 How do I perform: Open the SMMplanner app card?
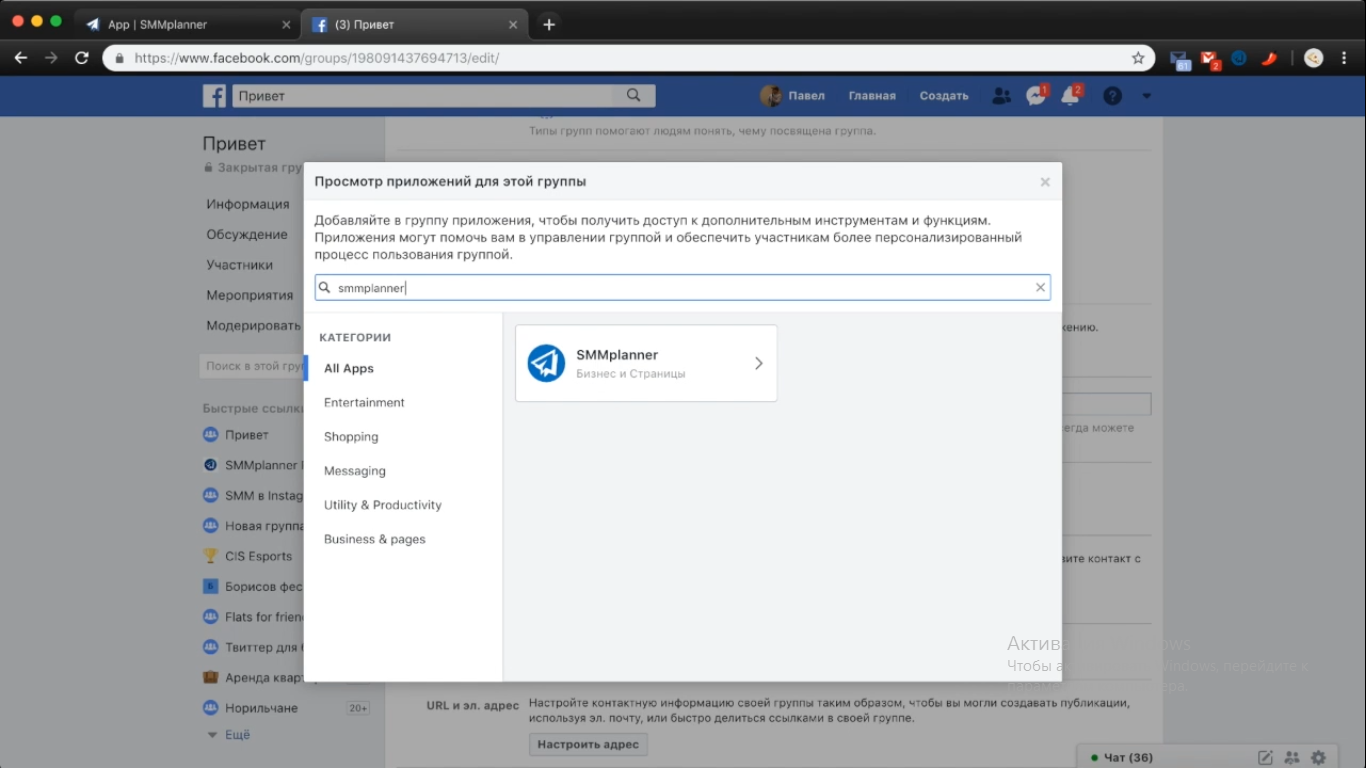[x=646, y=363]
